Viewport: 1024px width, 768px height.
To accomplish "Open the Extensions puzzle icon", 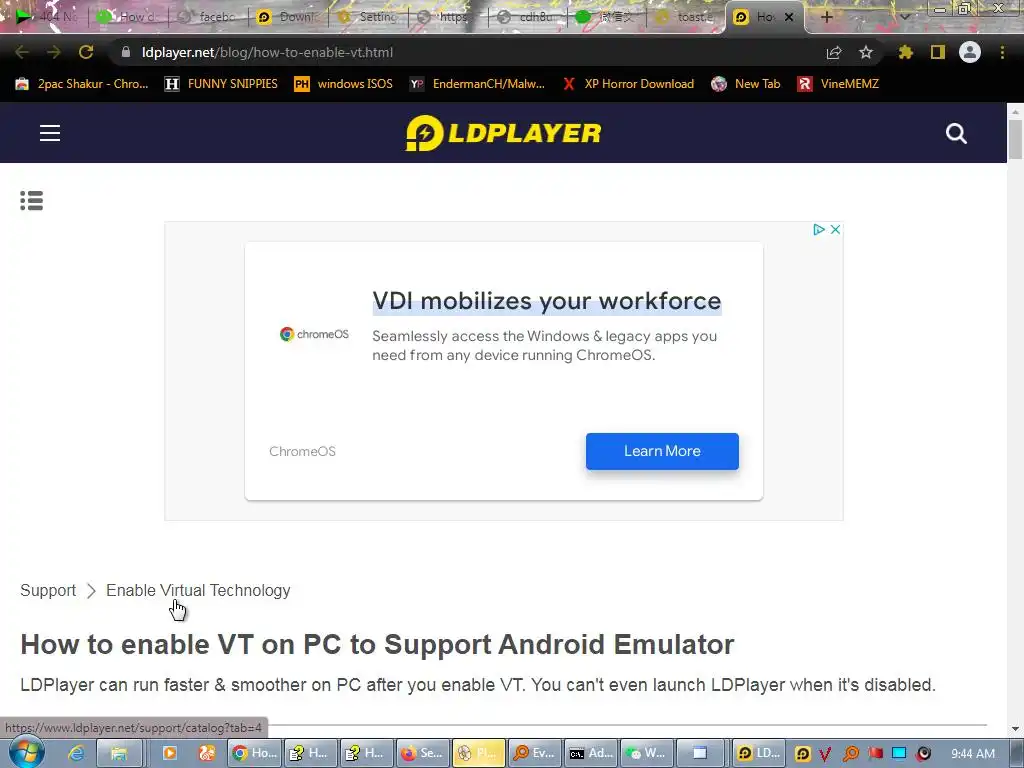I will (905, 52).
